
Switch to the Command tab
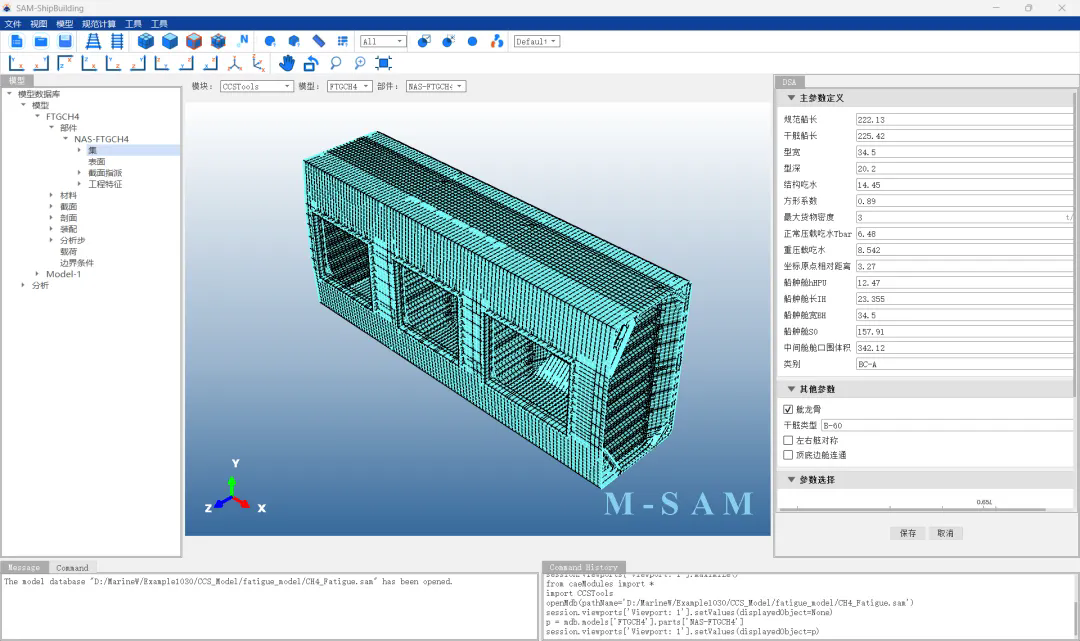(72, 568)
